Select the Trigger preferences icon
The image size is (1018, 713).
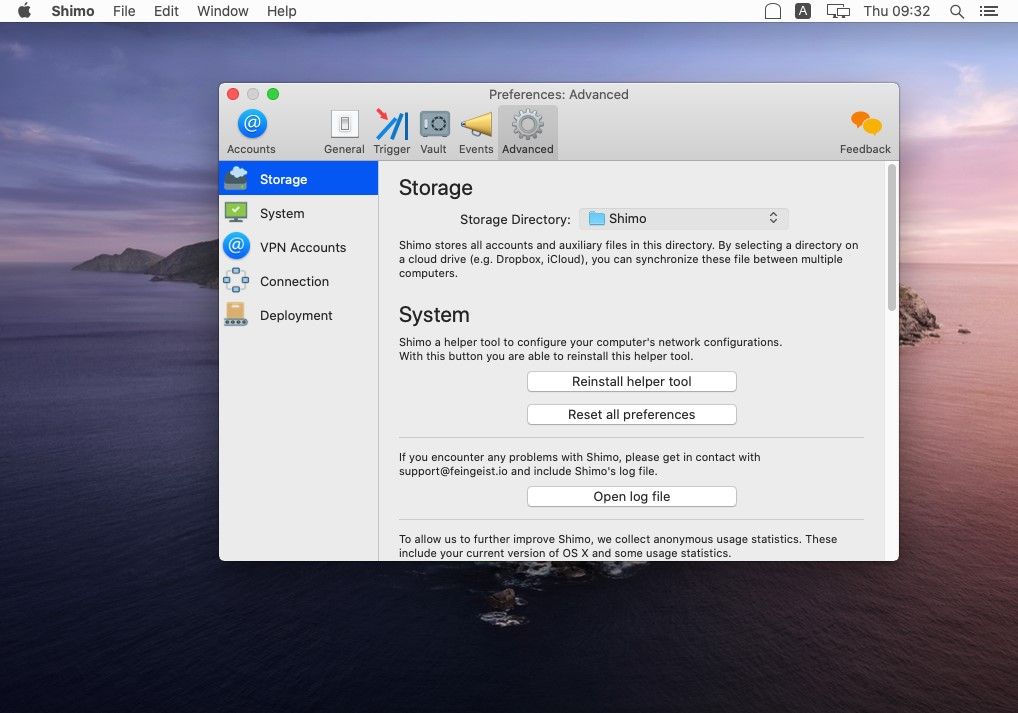391,128
